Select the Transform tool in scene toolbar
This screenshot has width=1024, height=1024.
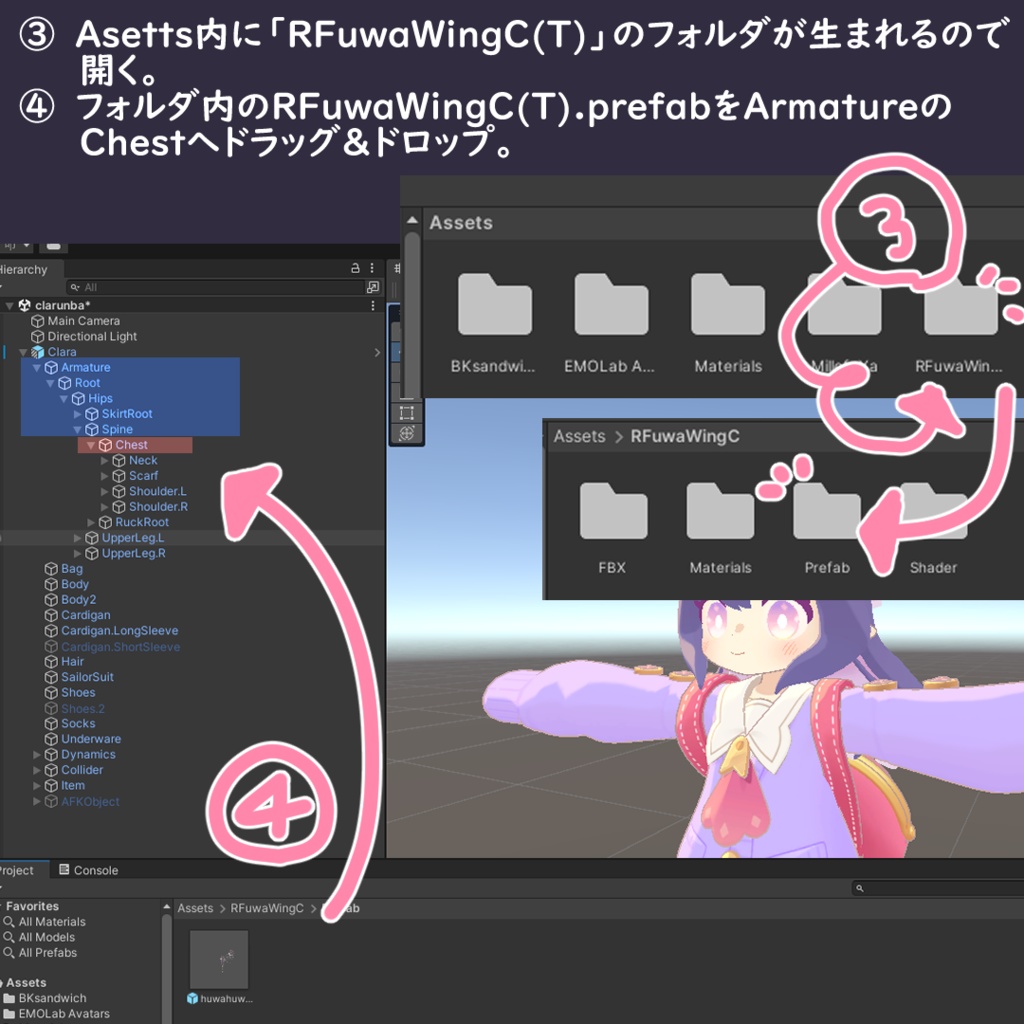point(406,433)
